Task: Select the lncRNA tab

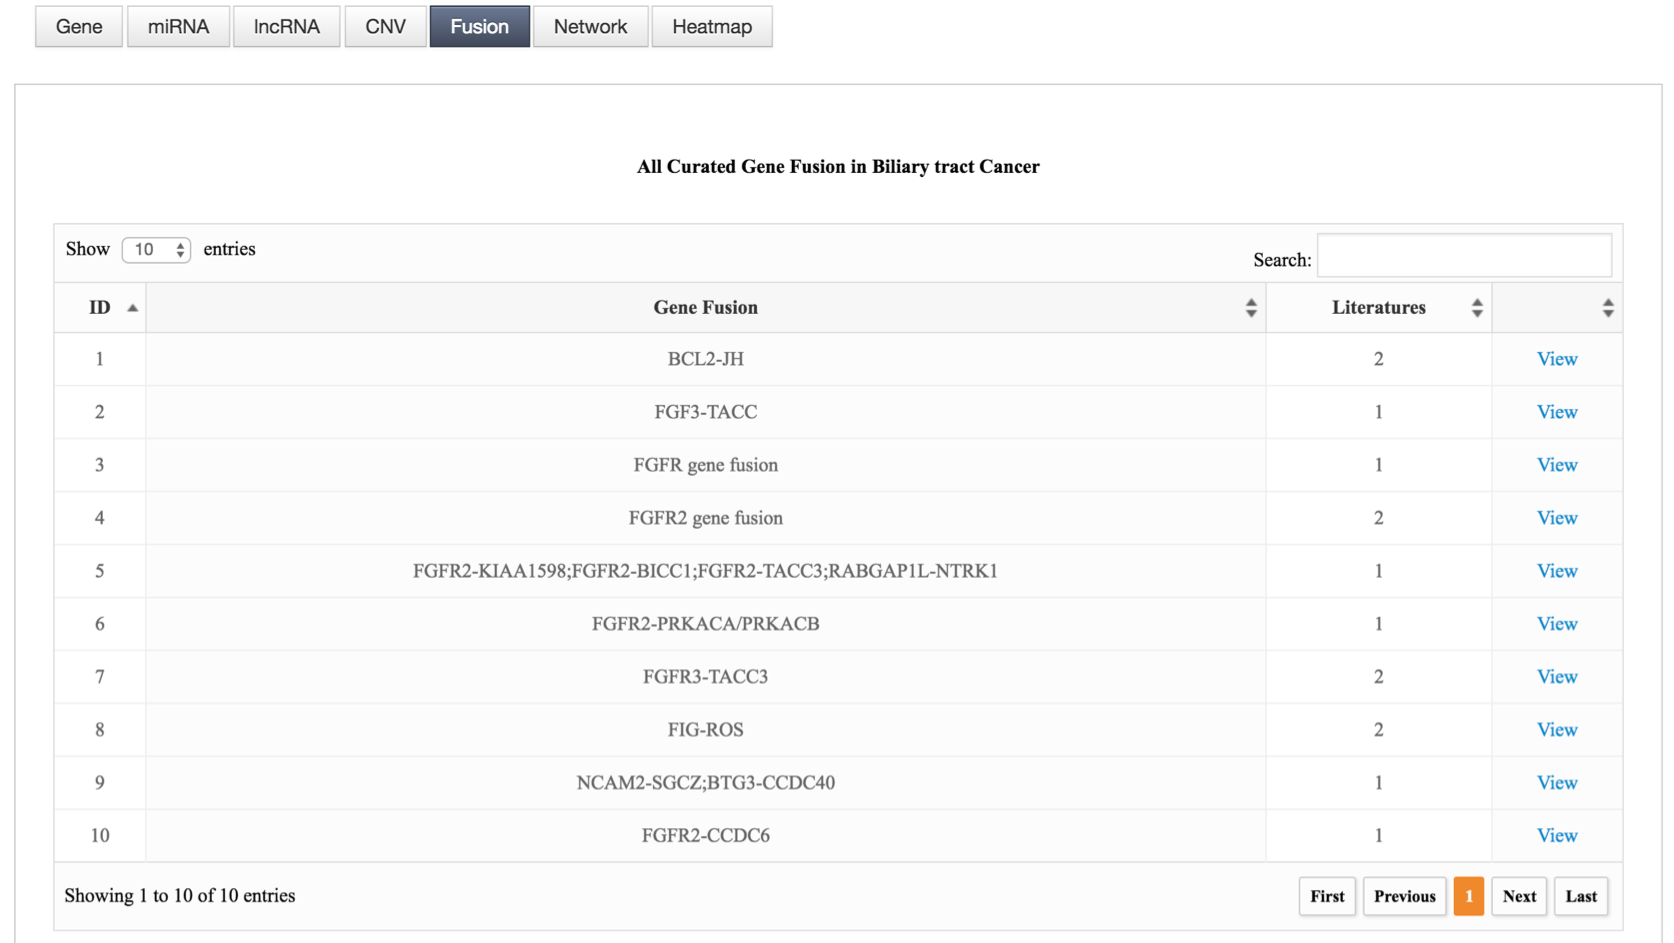Action: (286, 27)
